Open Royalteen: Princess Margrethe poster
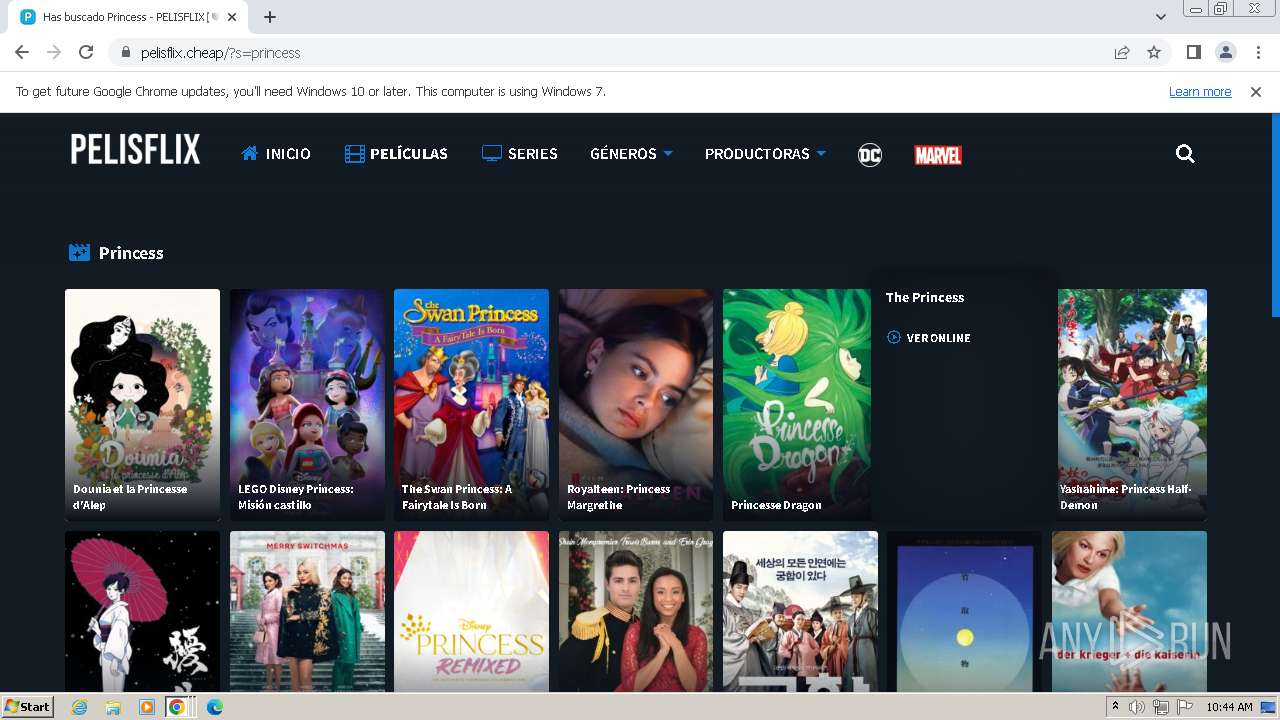 [636, 405]
